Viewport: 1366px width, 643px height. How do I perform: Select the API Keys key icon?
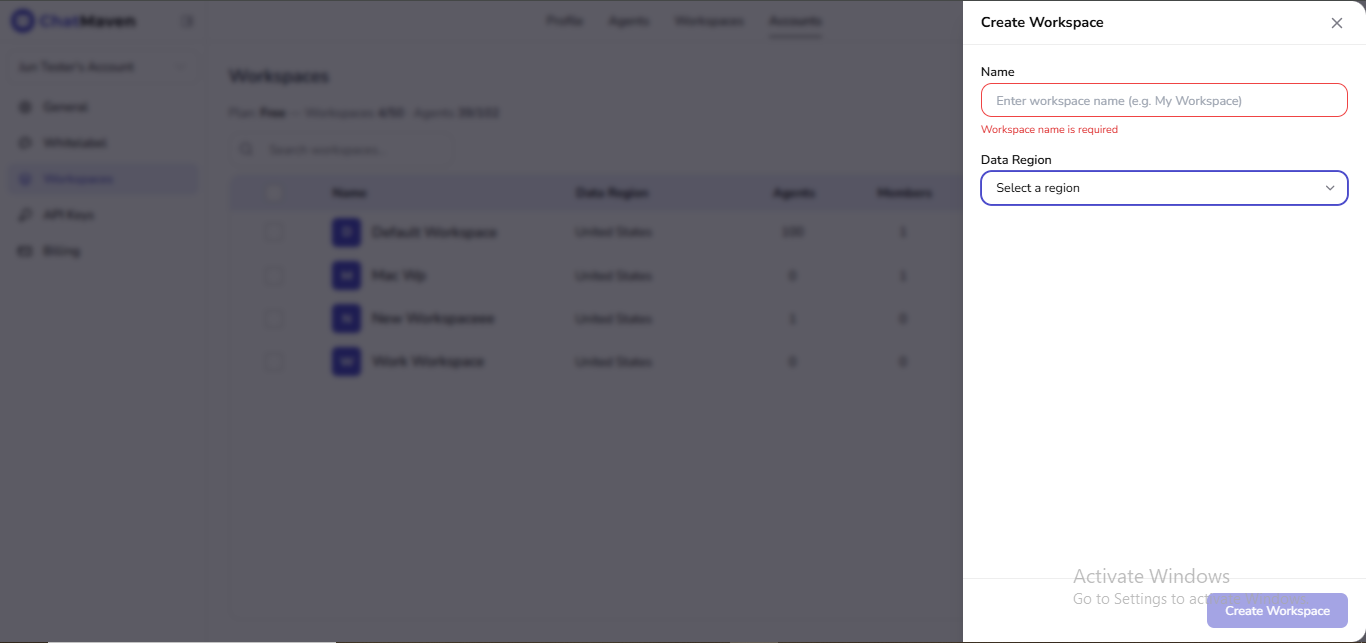(24, 214)
